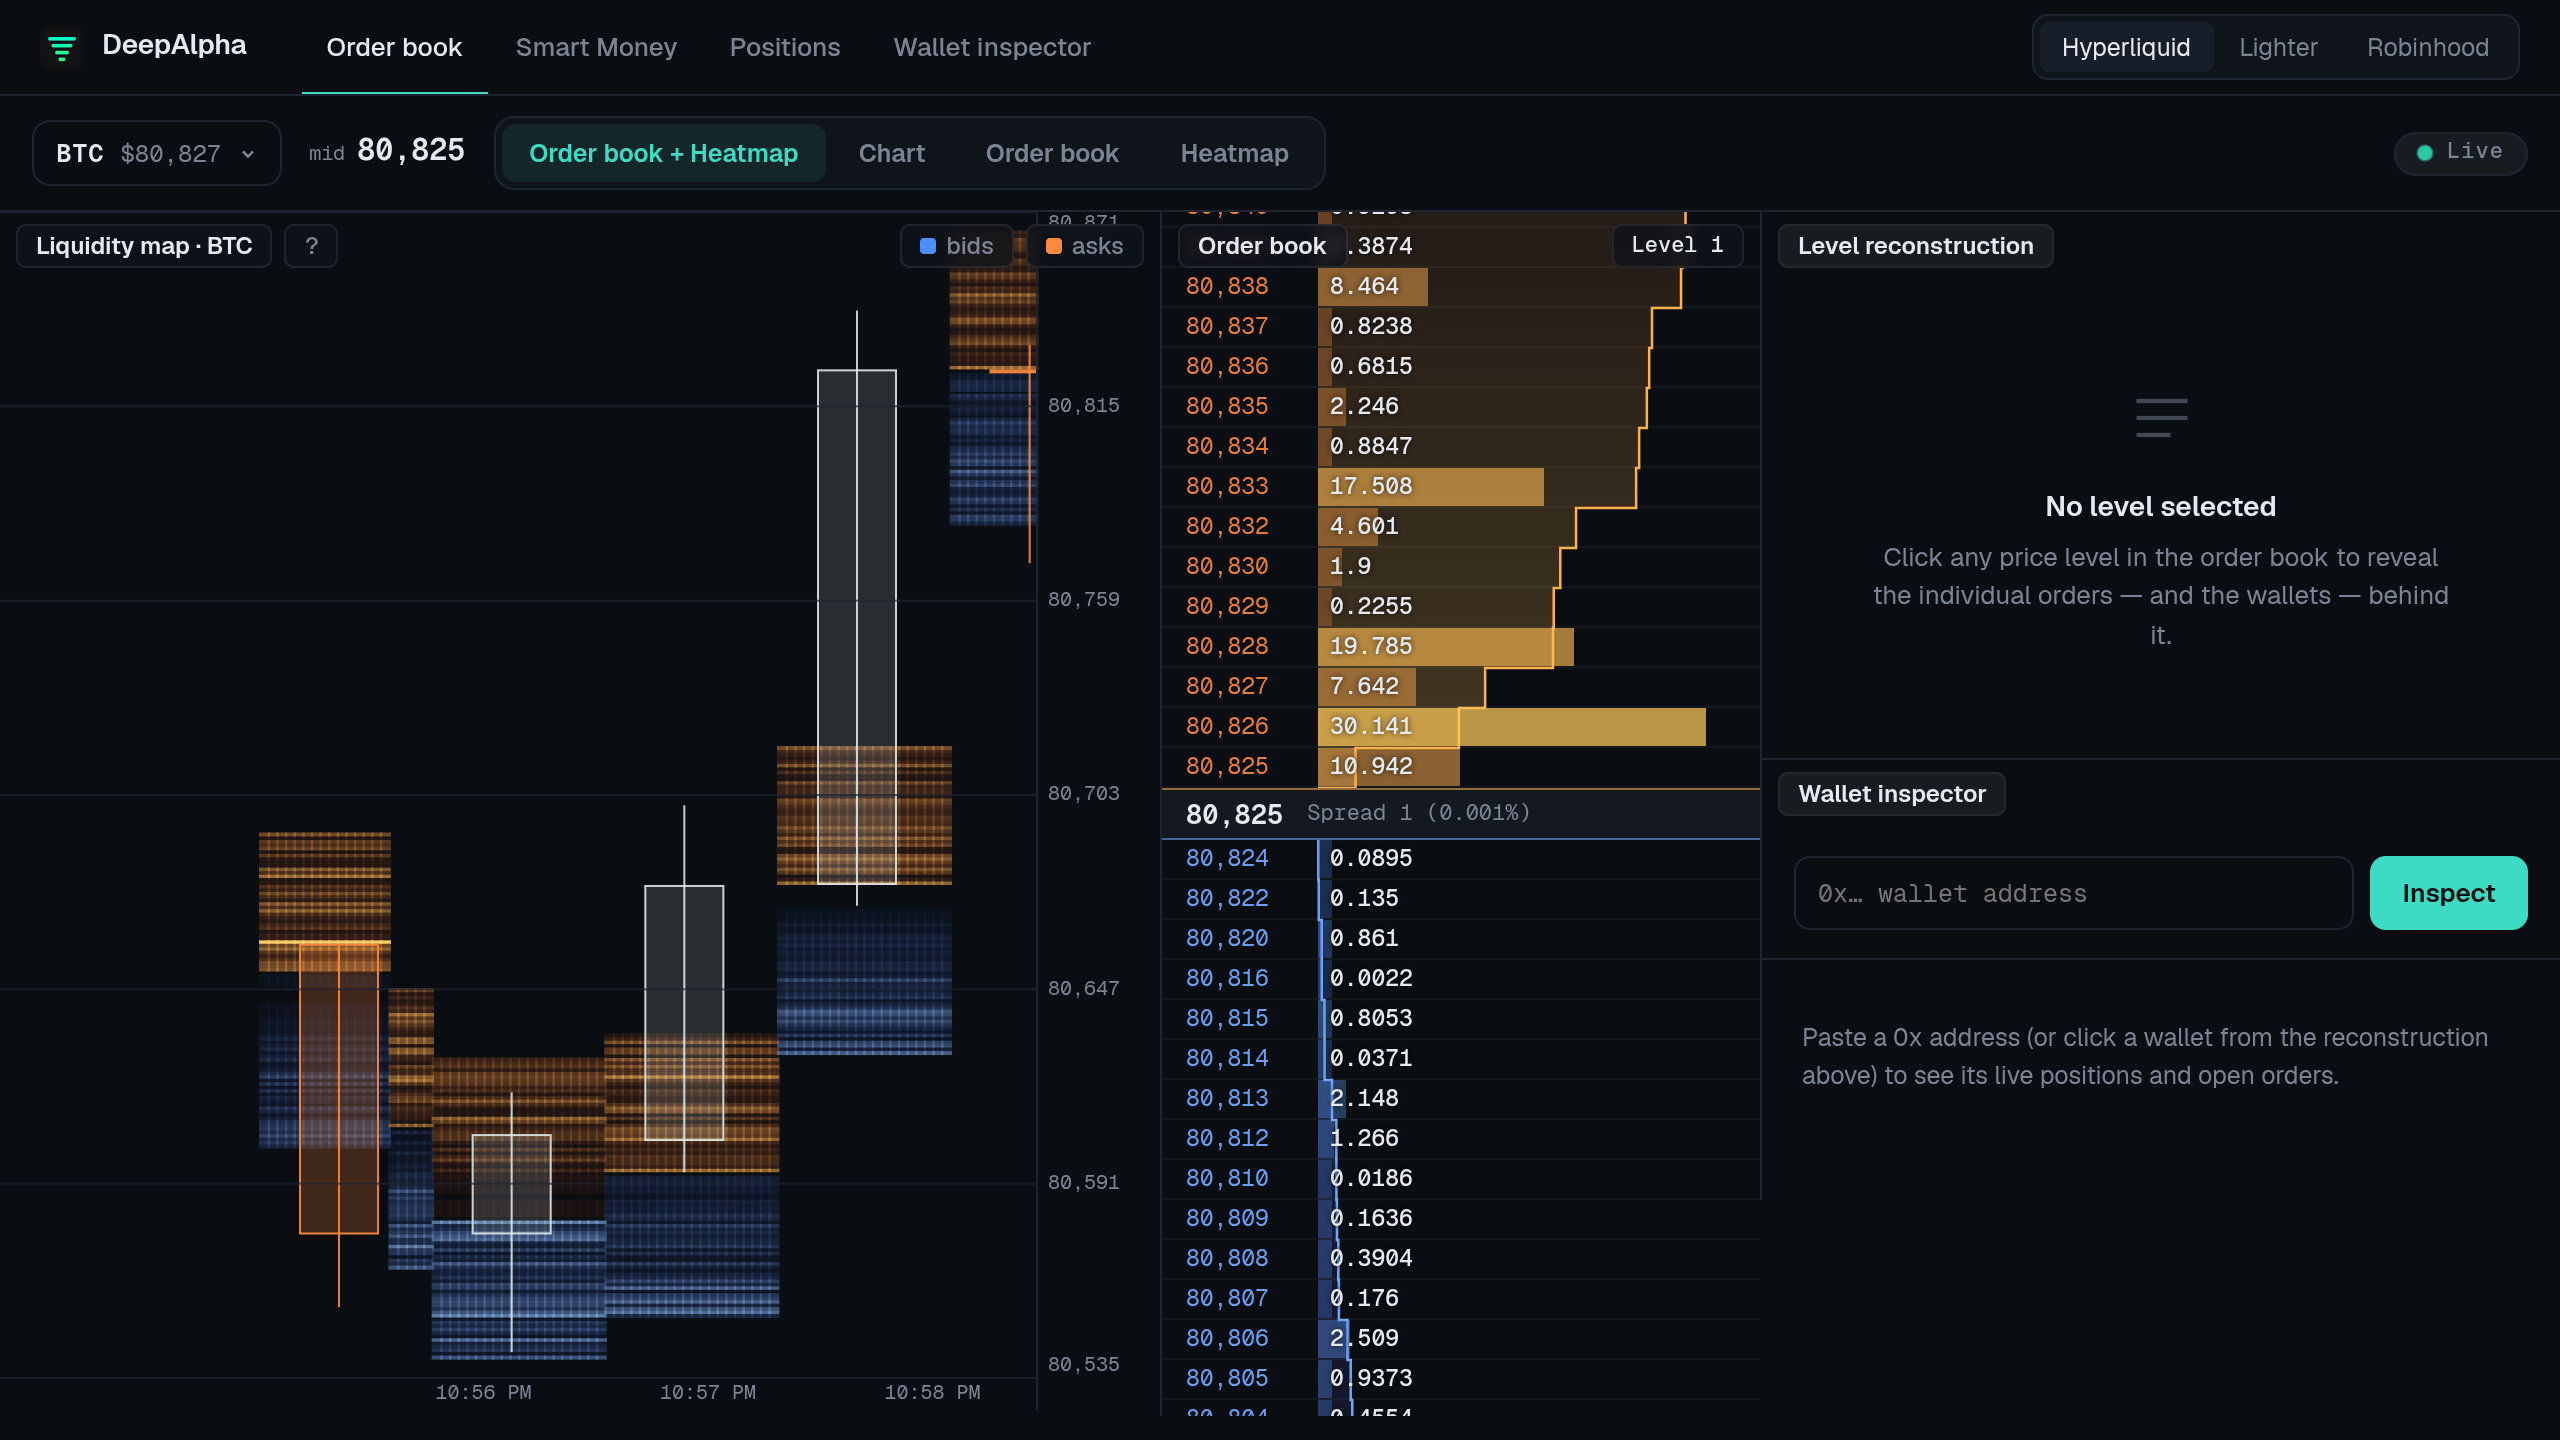Focus the 0x wallet address input field
The image size is (2560, 1440).
[2073, 893]
